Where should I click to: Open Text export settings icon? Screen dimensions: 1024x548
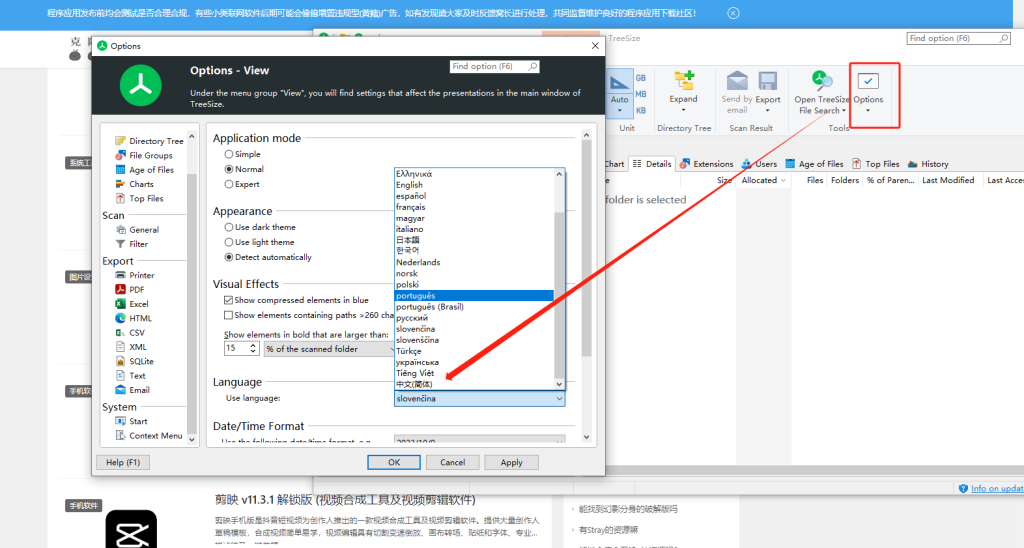120,376
